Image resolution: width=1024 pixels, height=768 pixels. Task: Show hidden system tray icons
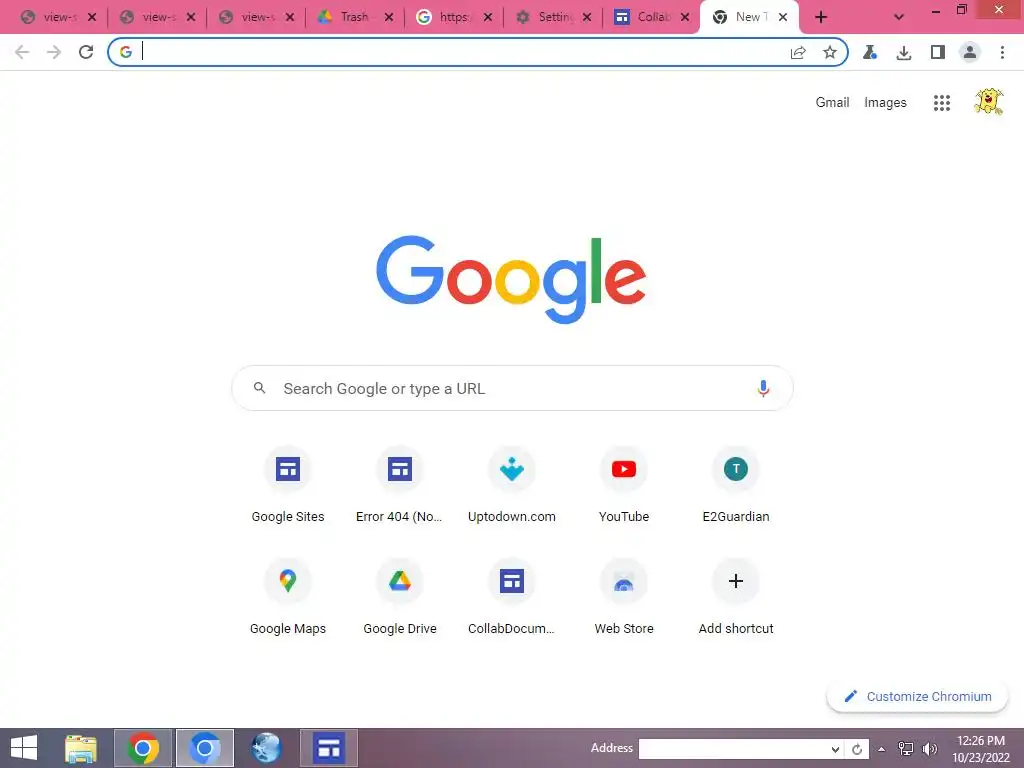(882, 749)
